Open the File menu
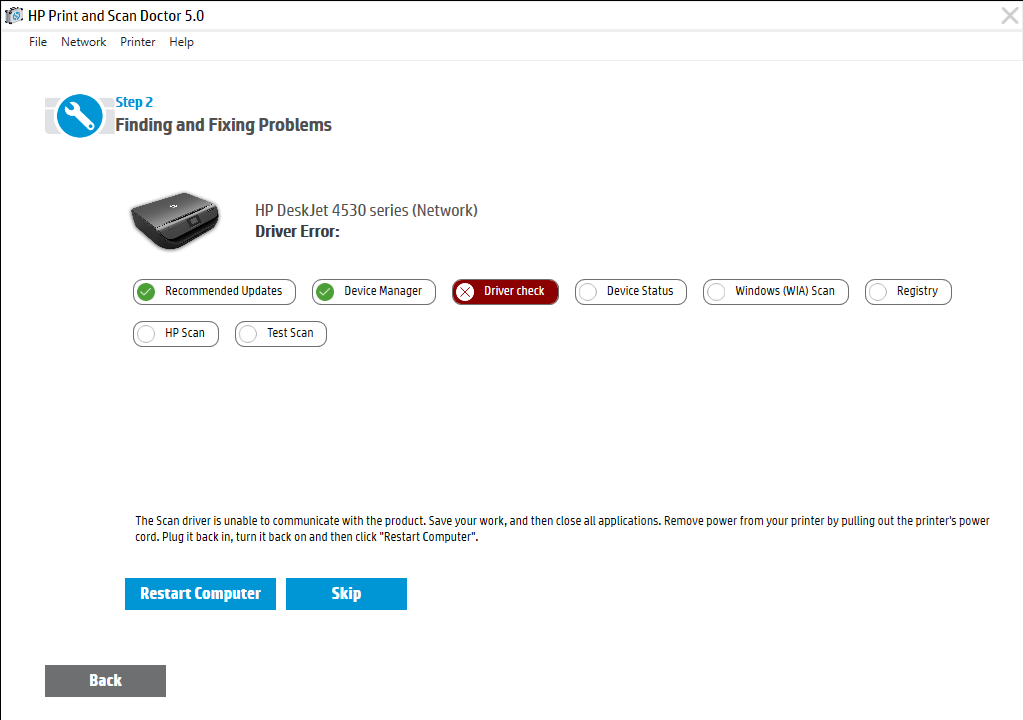The height and width of the screenshot is (720, 1023). click(x=38, y=42)
